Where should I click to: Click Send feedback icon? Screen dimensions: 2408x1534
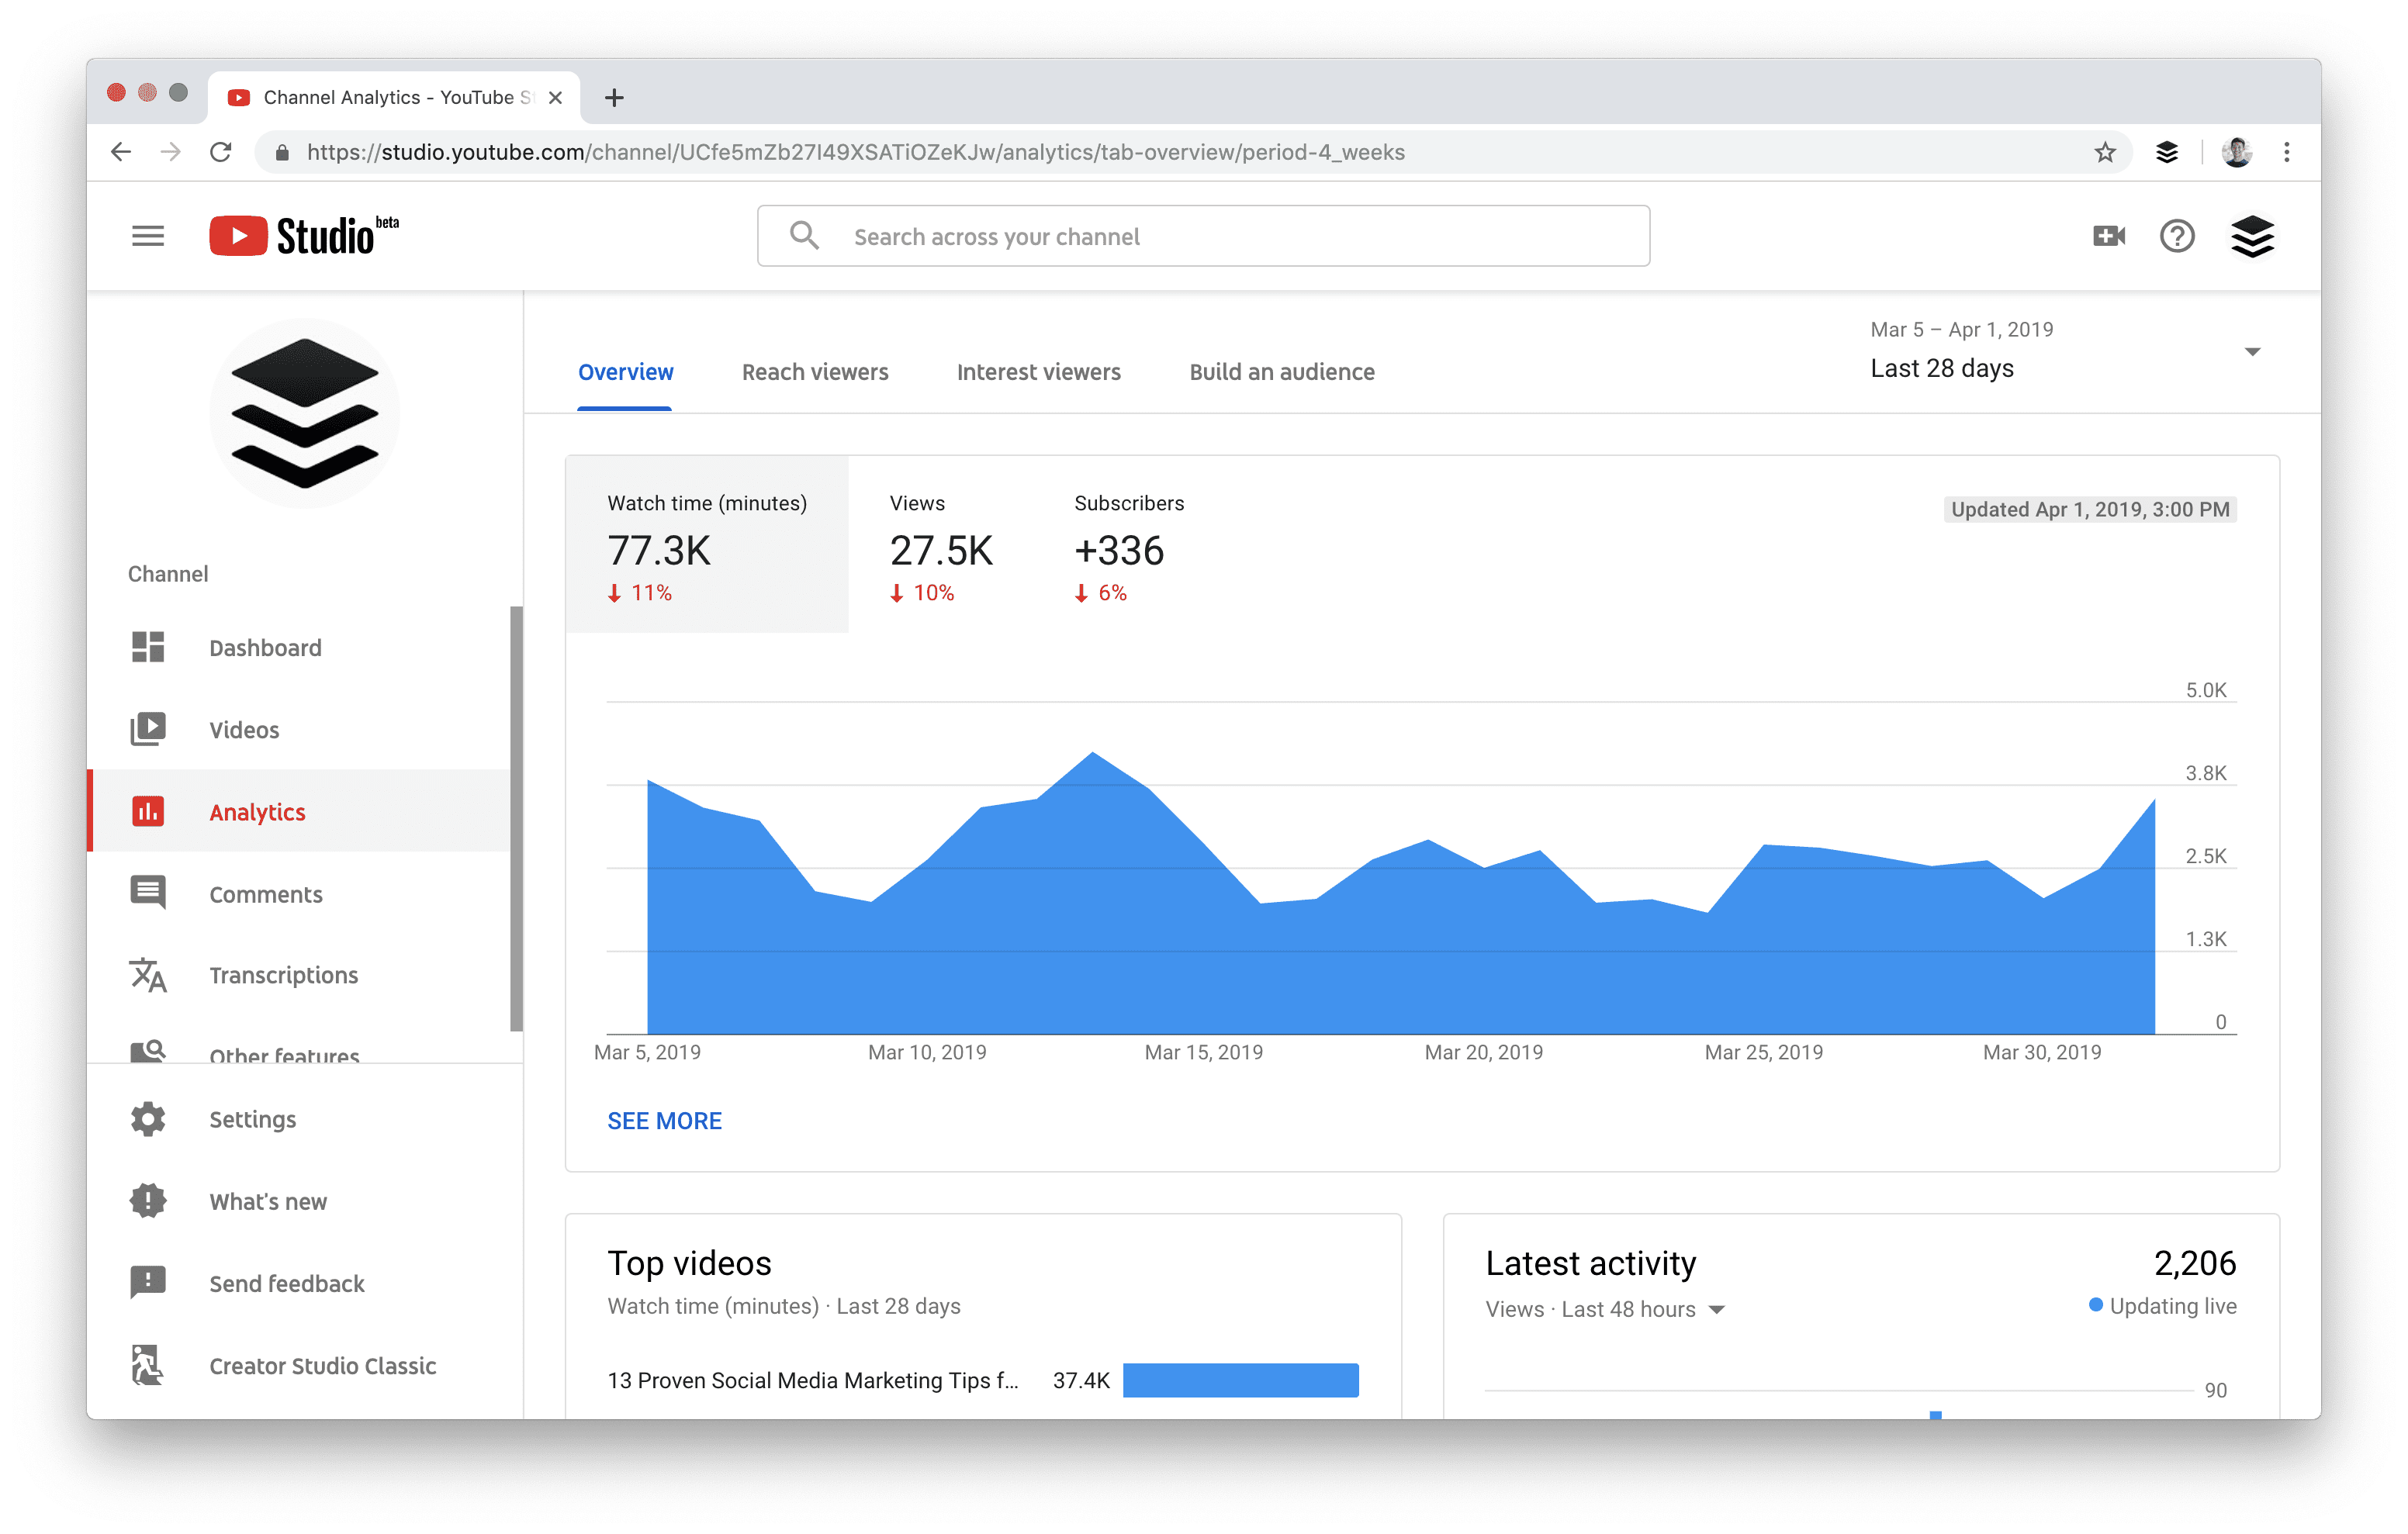click(x=147, y=1281)
